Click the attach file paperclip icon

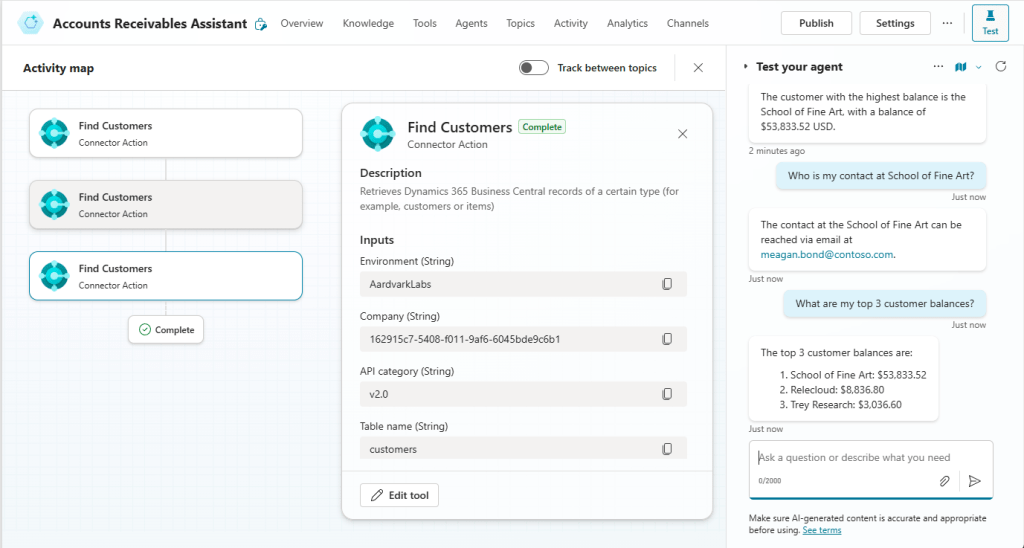click(944, 481)
